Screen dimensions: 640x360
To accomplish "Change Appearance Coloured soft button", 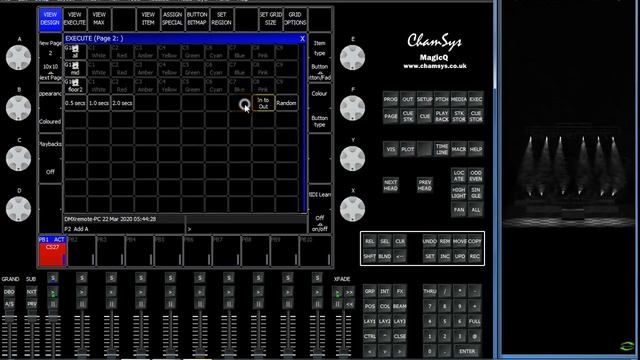I will click(51, 109).
